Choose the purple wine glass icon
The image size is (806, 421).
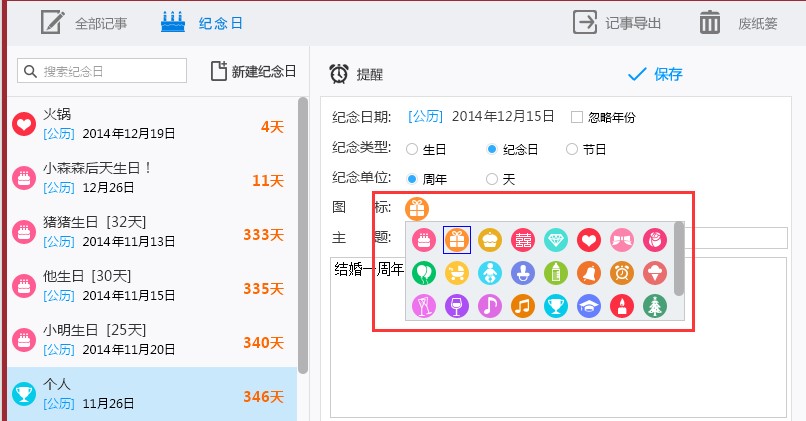456,306
